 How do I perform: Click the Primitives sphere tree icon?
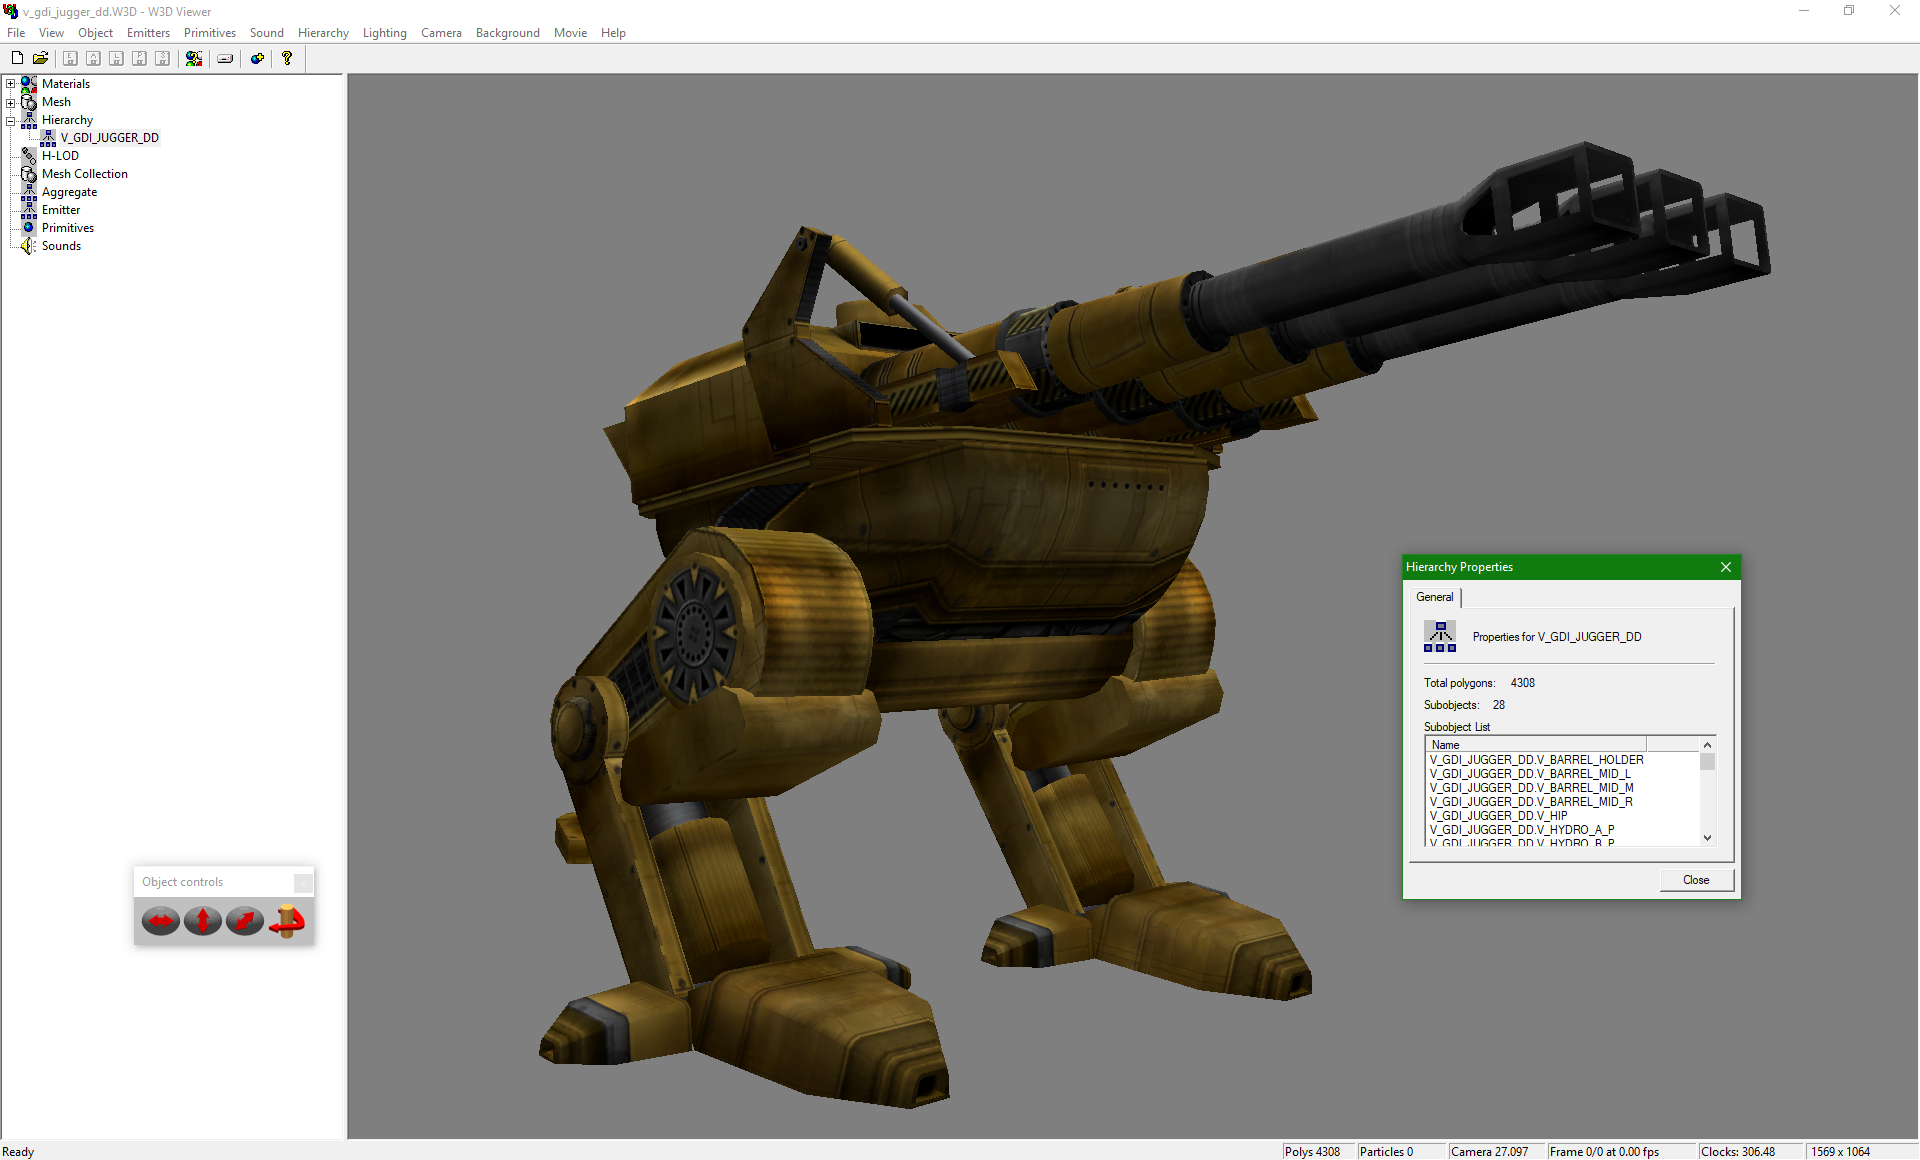(x=29, y=228)
